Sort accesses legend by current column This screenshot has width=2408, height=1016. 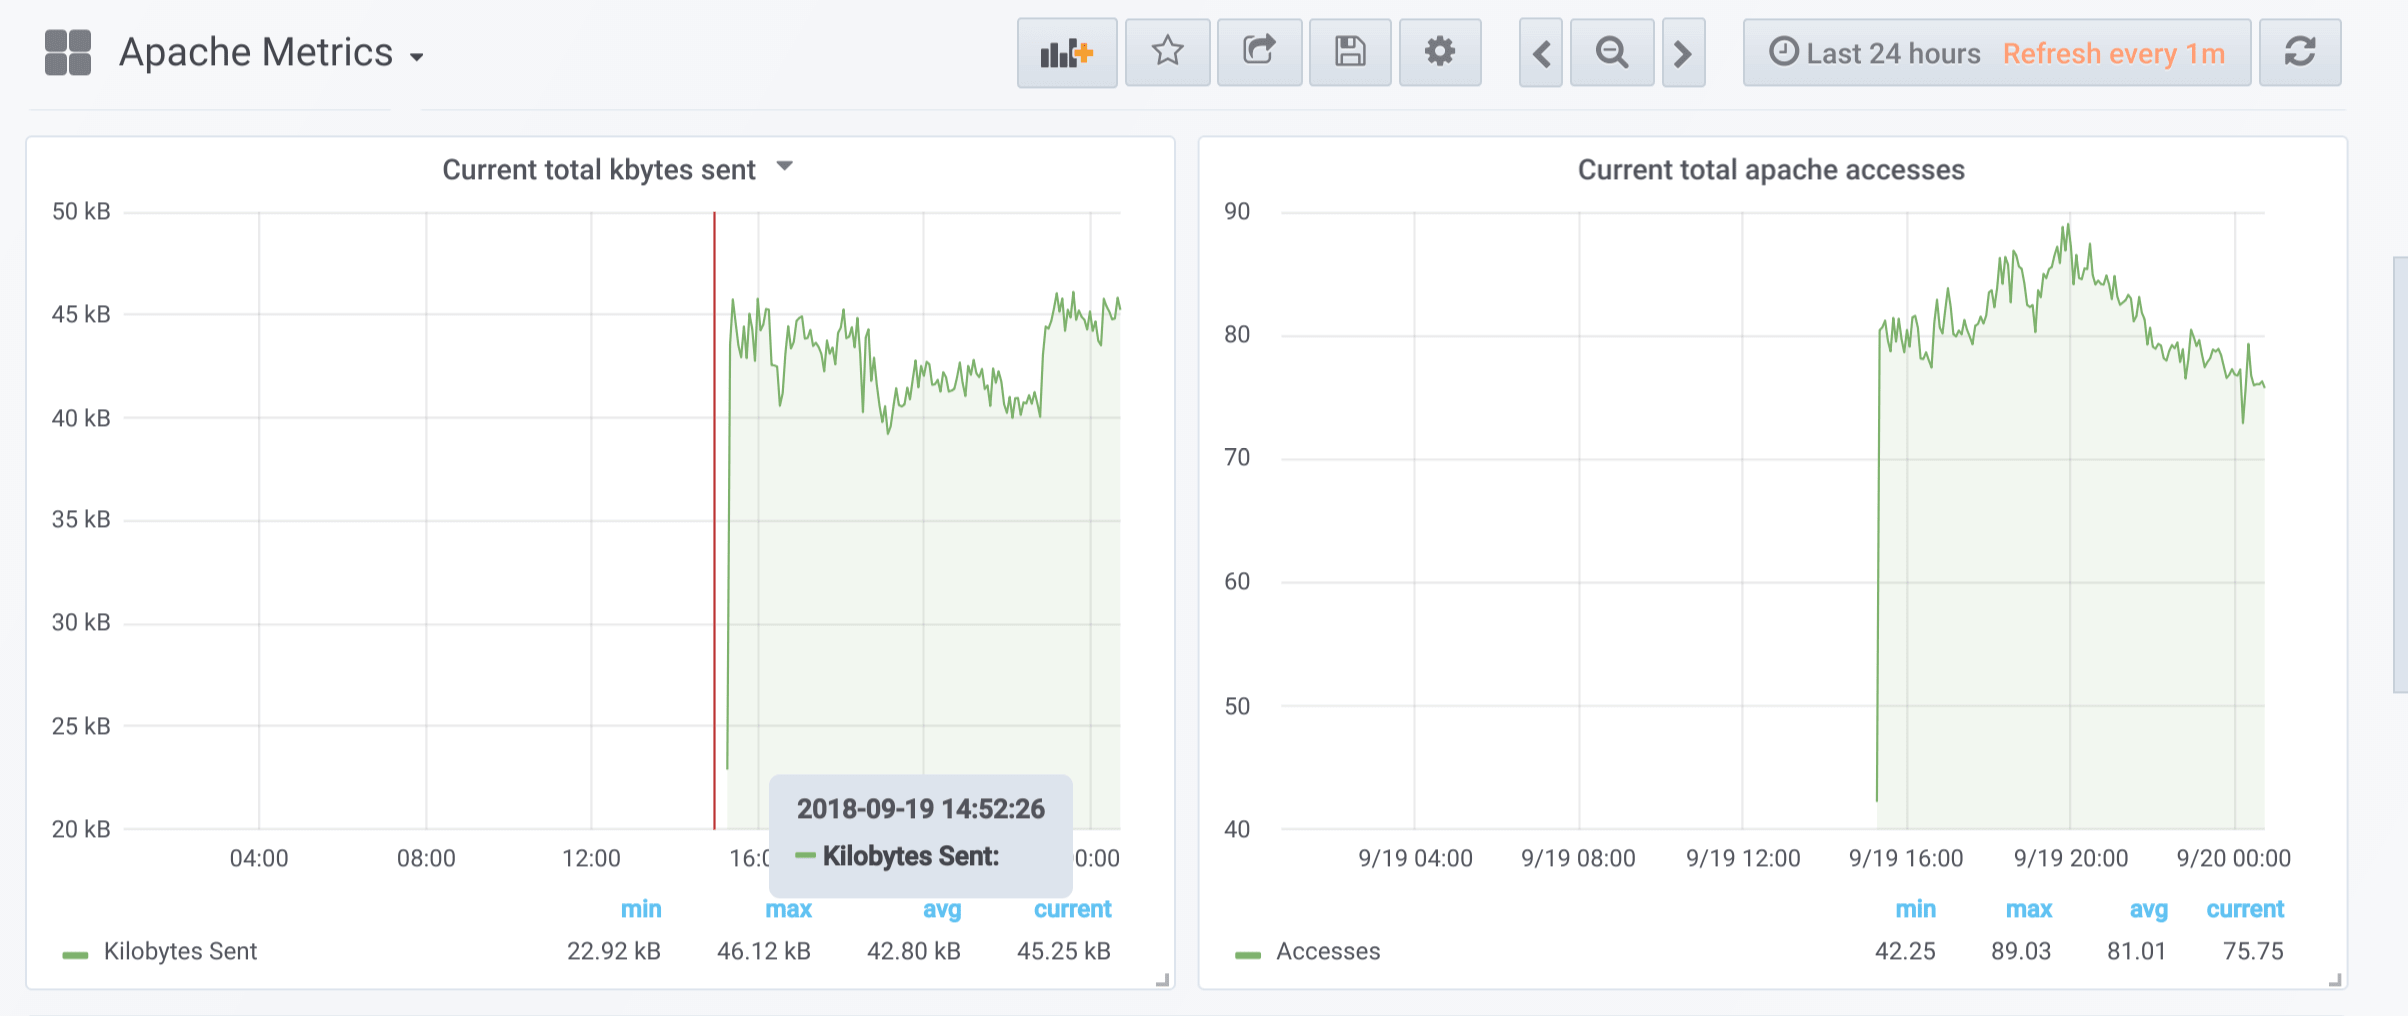[2245, 909]
